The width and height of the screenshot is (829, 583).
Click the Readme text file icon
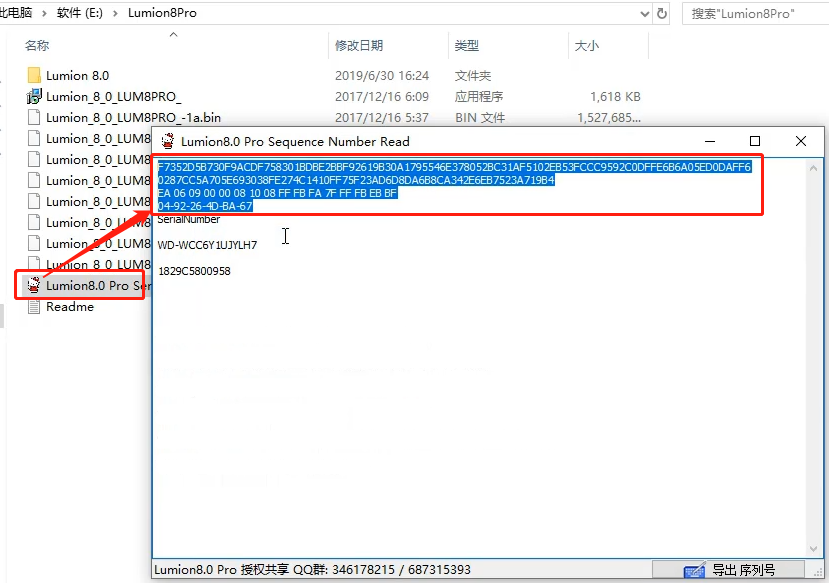pos(34,307)
